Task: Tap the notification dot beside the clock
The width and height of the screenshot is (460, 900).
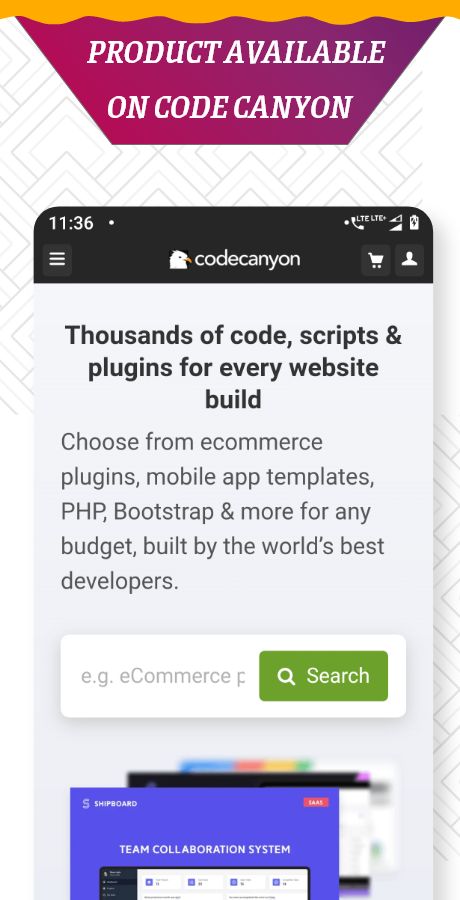Action: click(x=111, y=223)
